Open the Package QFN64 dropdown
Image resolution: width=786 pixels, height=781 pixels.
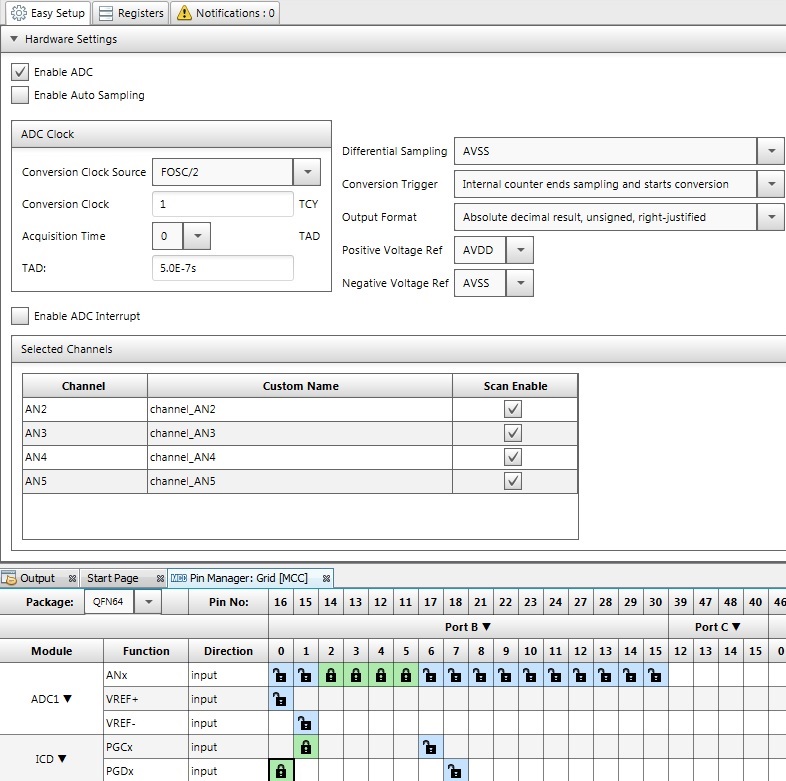(149, 602)
